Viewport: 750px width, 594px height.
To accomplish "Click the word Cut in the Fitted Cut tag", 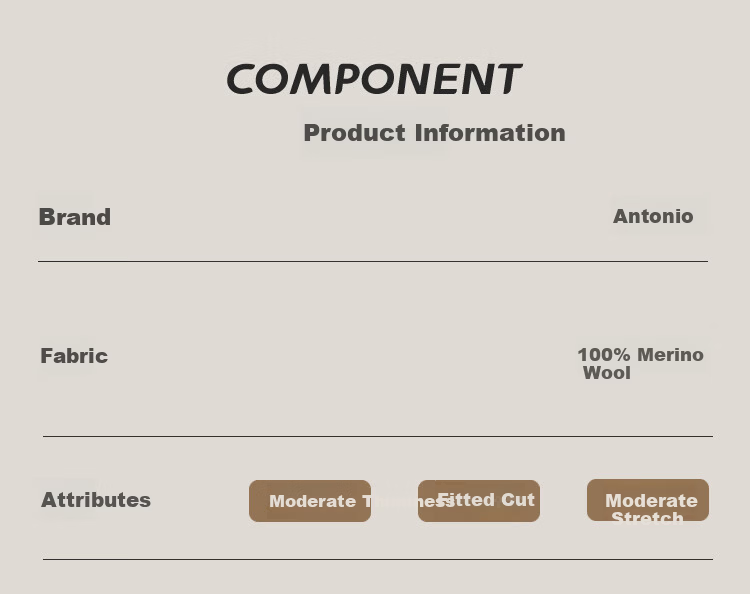I will 518,500.
